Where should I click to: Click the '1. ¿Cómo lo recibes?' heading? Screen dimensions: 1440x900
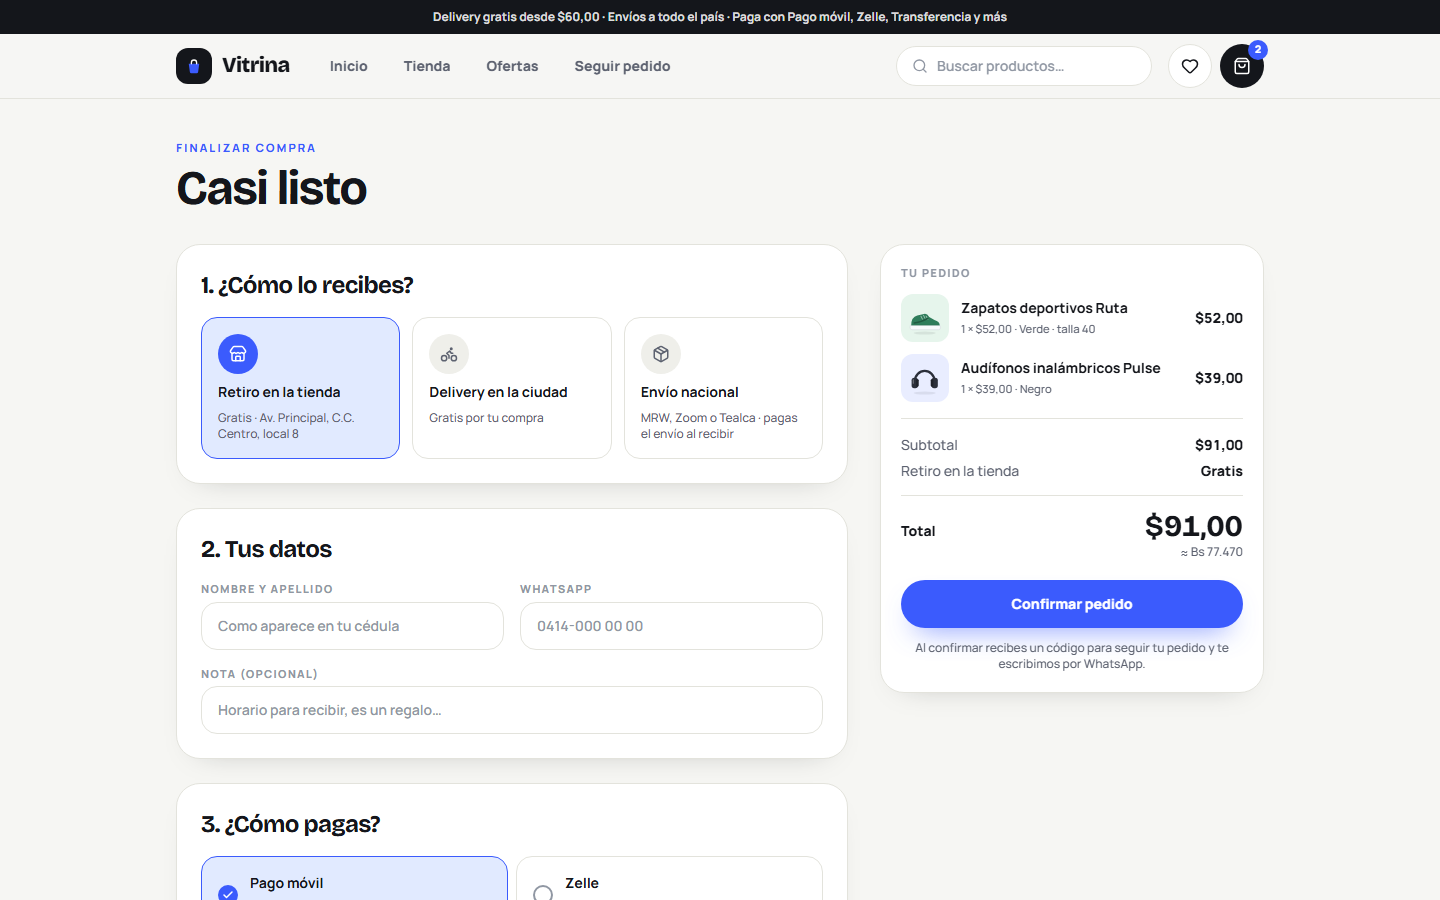(307, 285)
